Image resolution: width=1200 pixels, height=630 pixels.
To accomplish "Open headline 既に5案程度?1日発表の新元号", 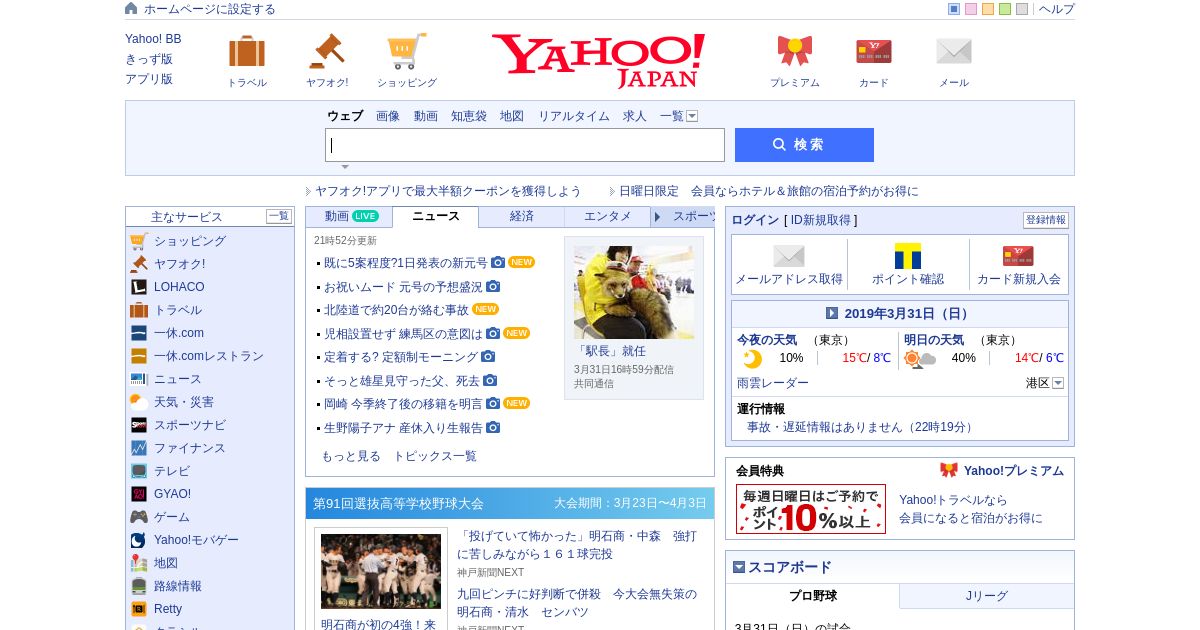I will click(406, 263).
